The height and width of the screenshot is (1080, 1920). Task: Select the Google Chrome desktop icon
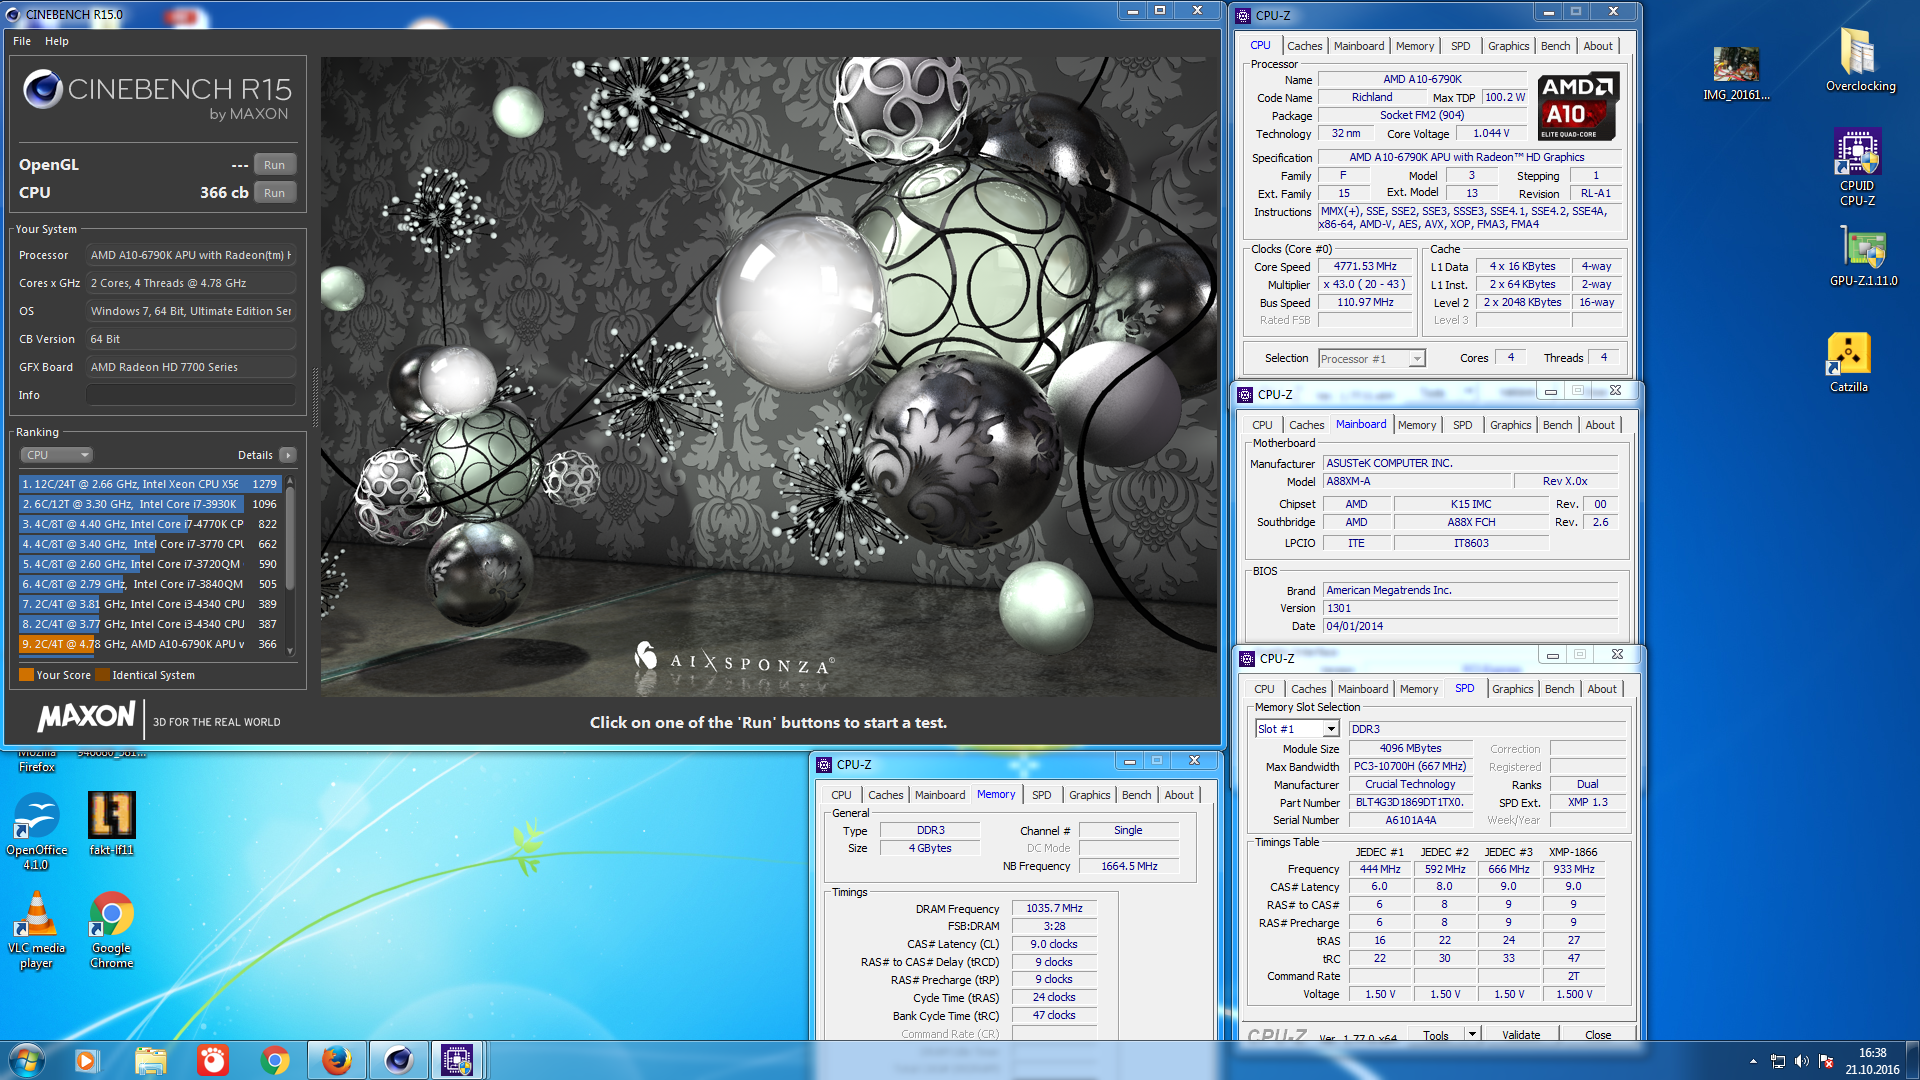click(111, 930)
